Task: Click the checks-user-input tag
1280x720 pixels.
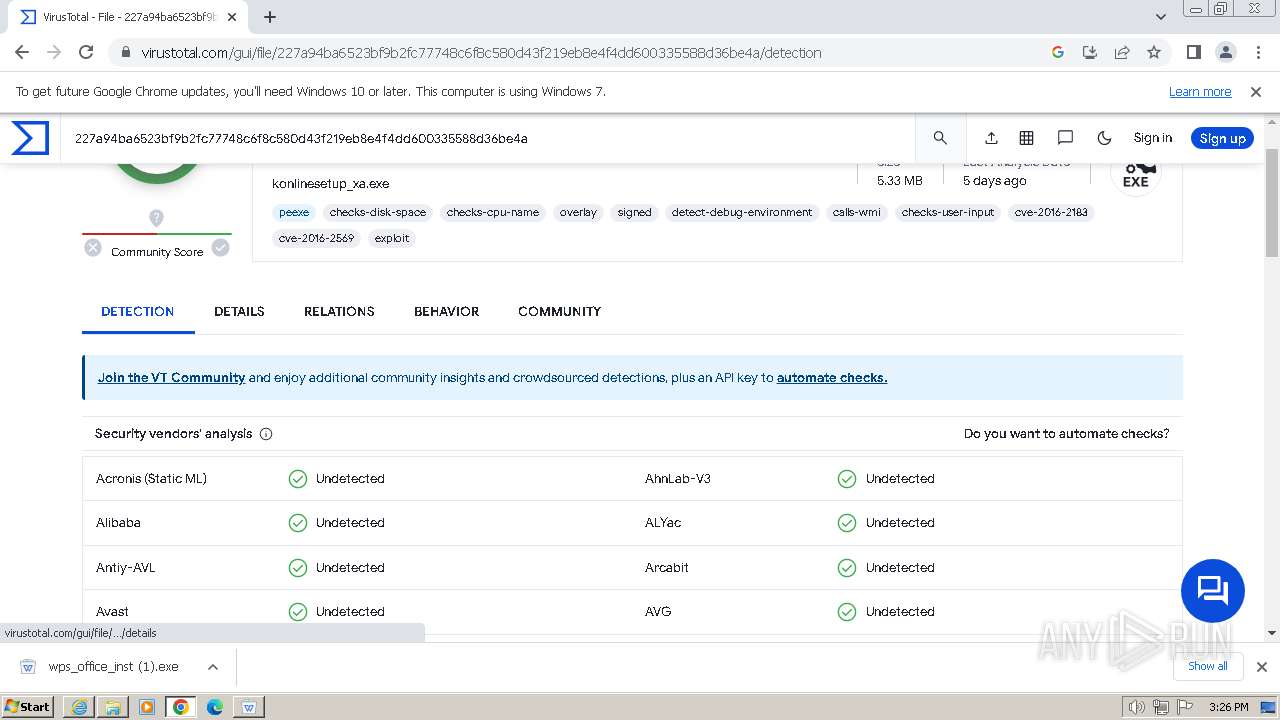Action: pyautogui.click(x=948, y=212)
